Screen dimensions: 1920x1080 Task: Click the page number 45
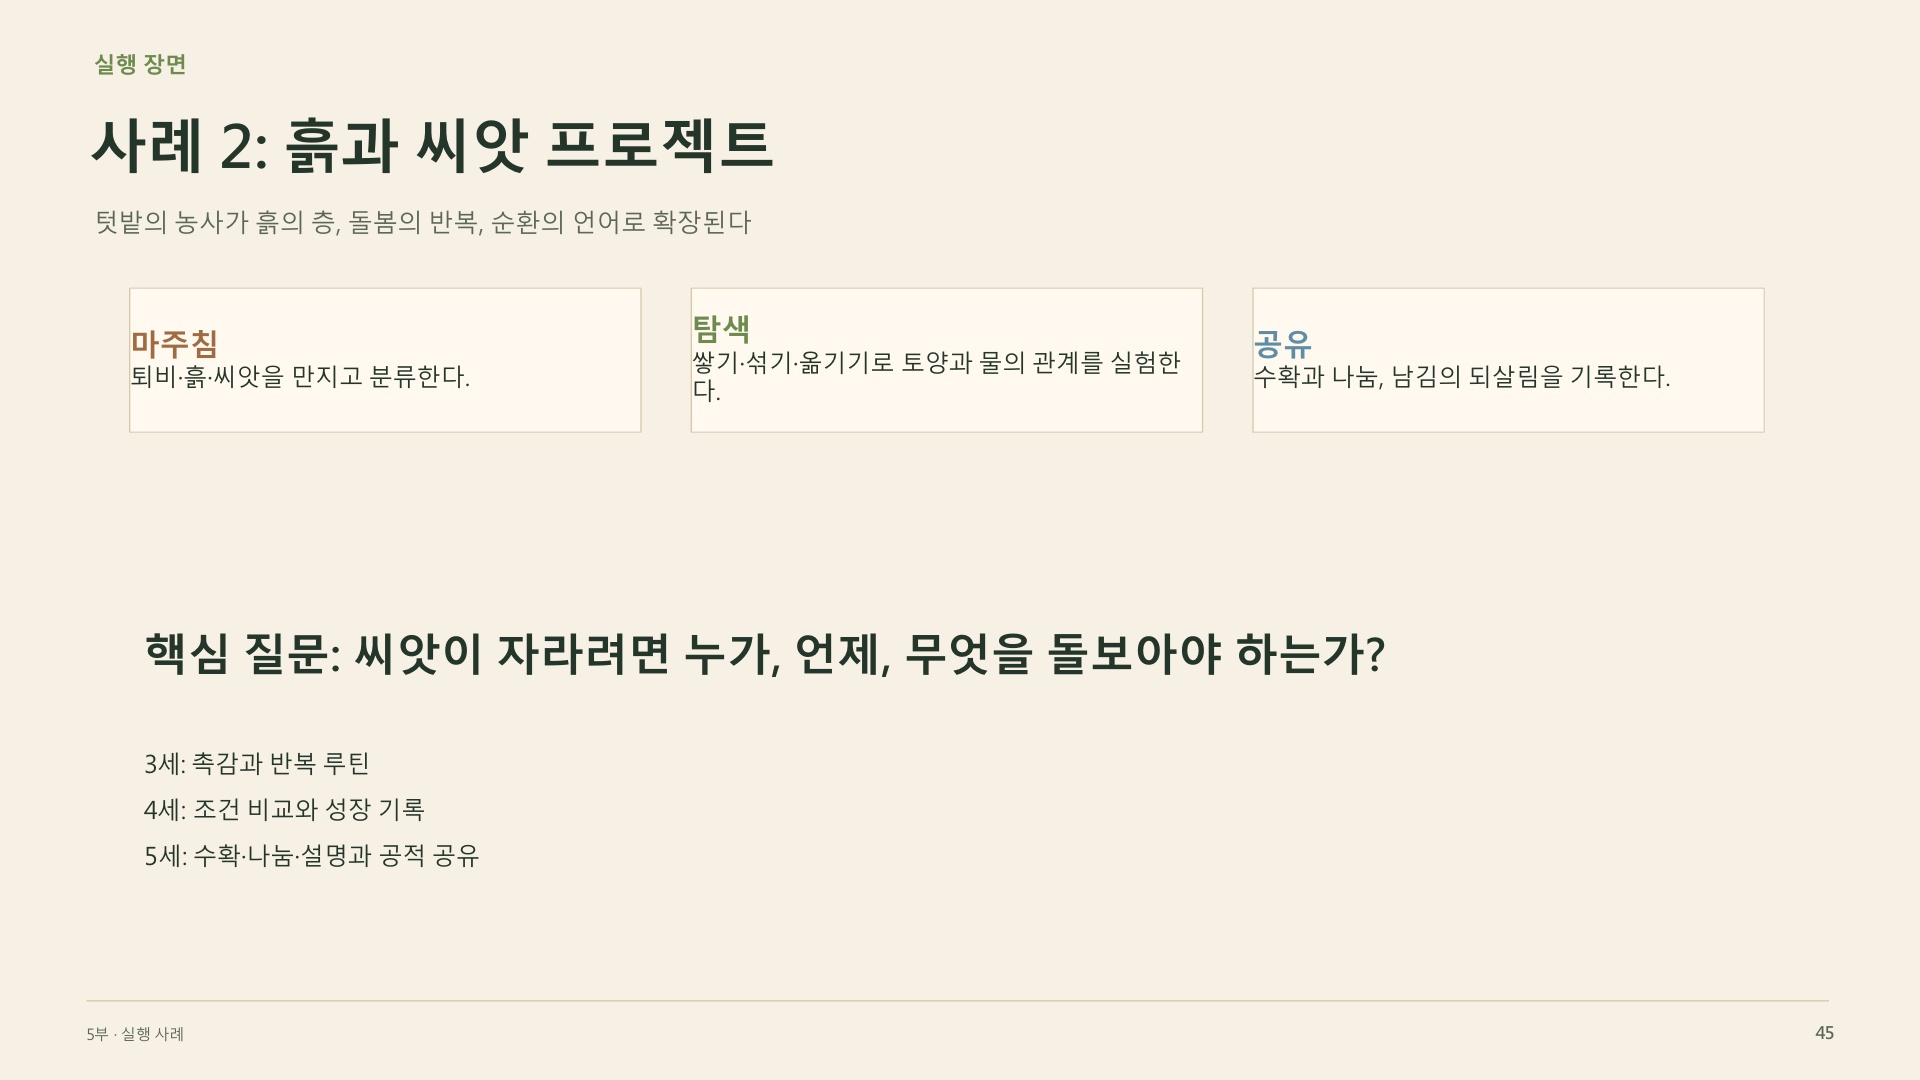pyautogui.click(x=1824, y=1033)
